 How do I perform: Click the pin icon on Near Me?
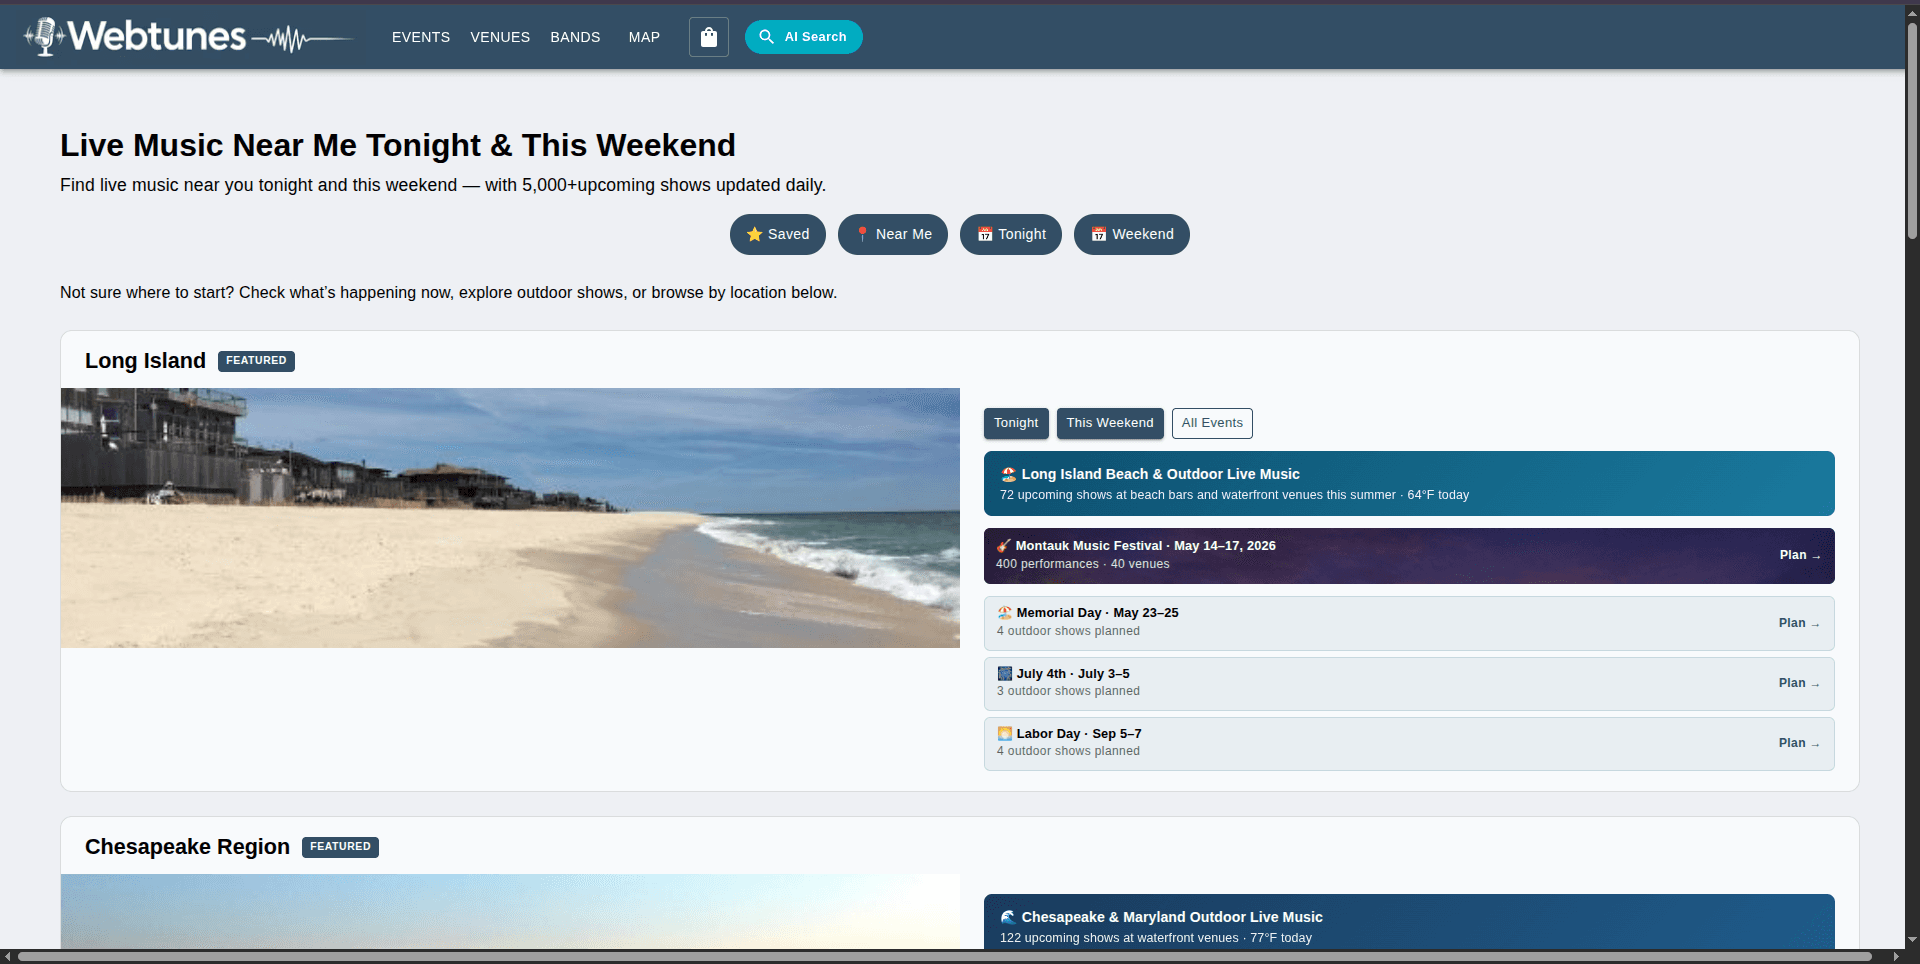862,234
